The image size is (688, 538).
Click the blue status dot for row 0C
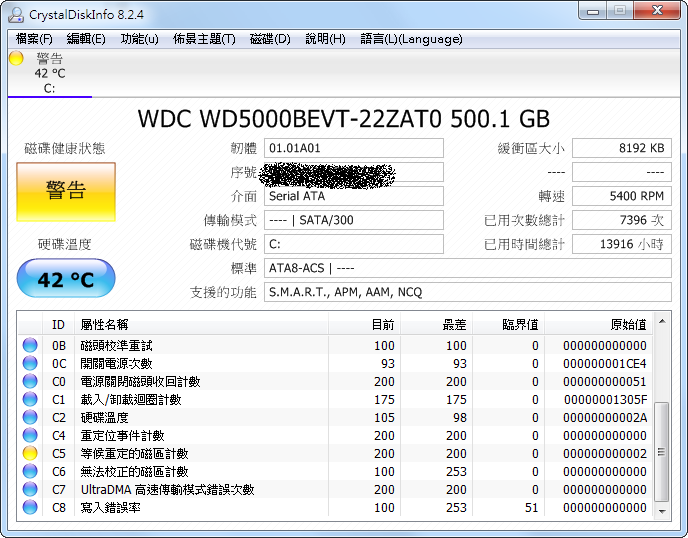coord(30,363)
